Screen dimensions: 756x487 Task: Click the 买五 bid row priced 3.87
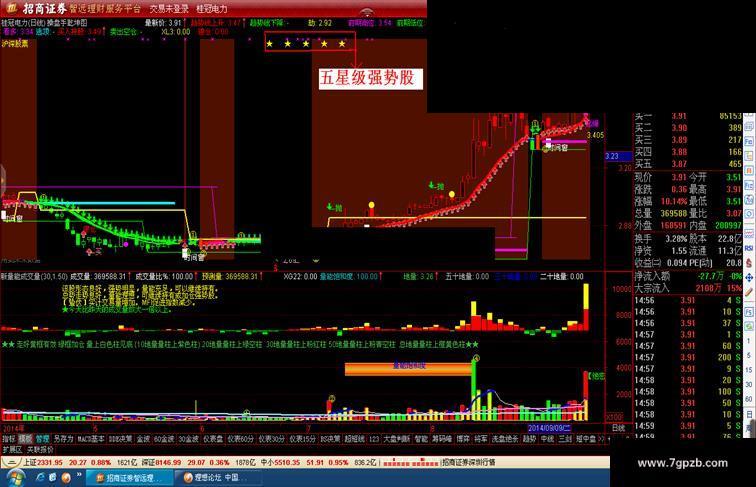point(688,164)
